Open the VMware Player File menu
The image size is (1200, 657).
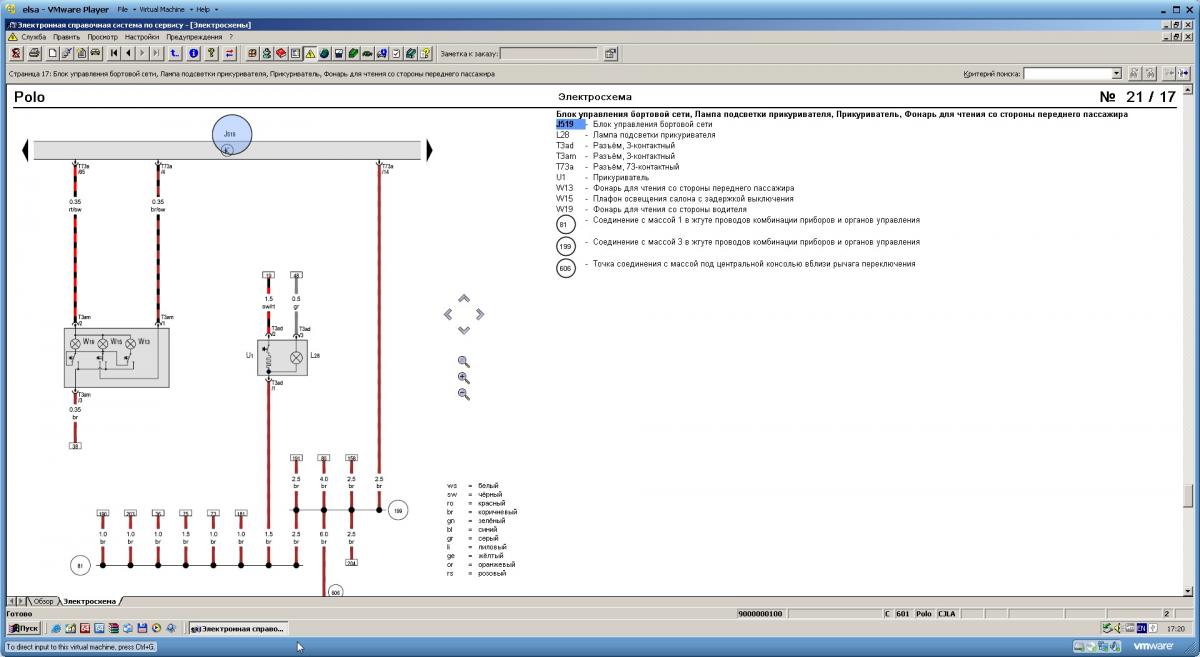(124, 9)
